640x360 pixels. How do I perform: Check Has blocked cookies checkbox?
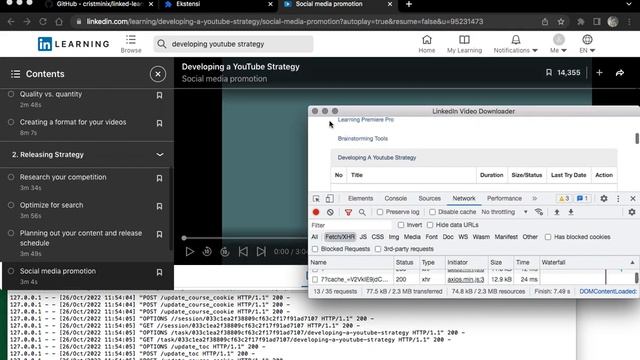point(548,237)
